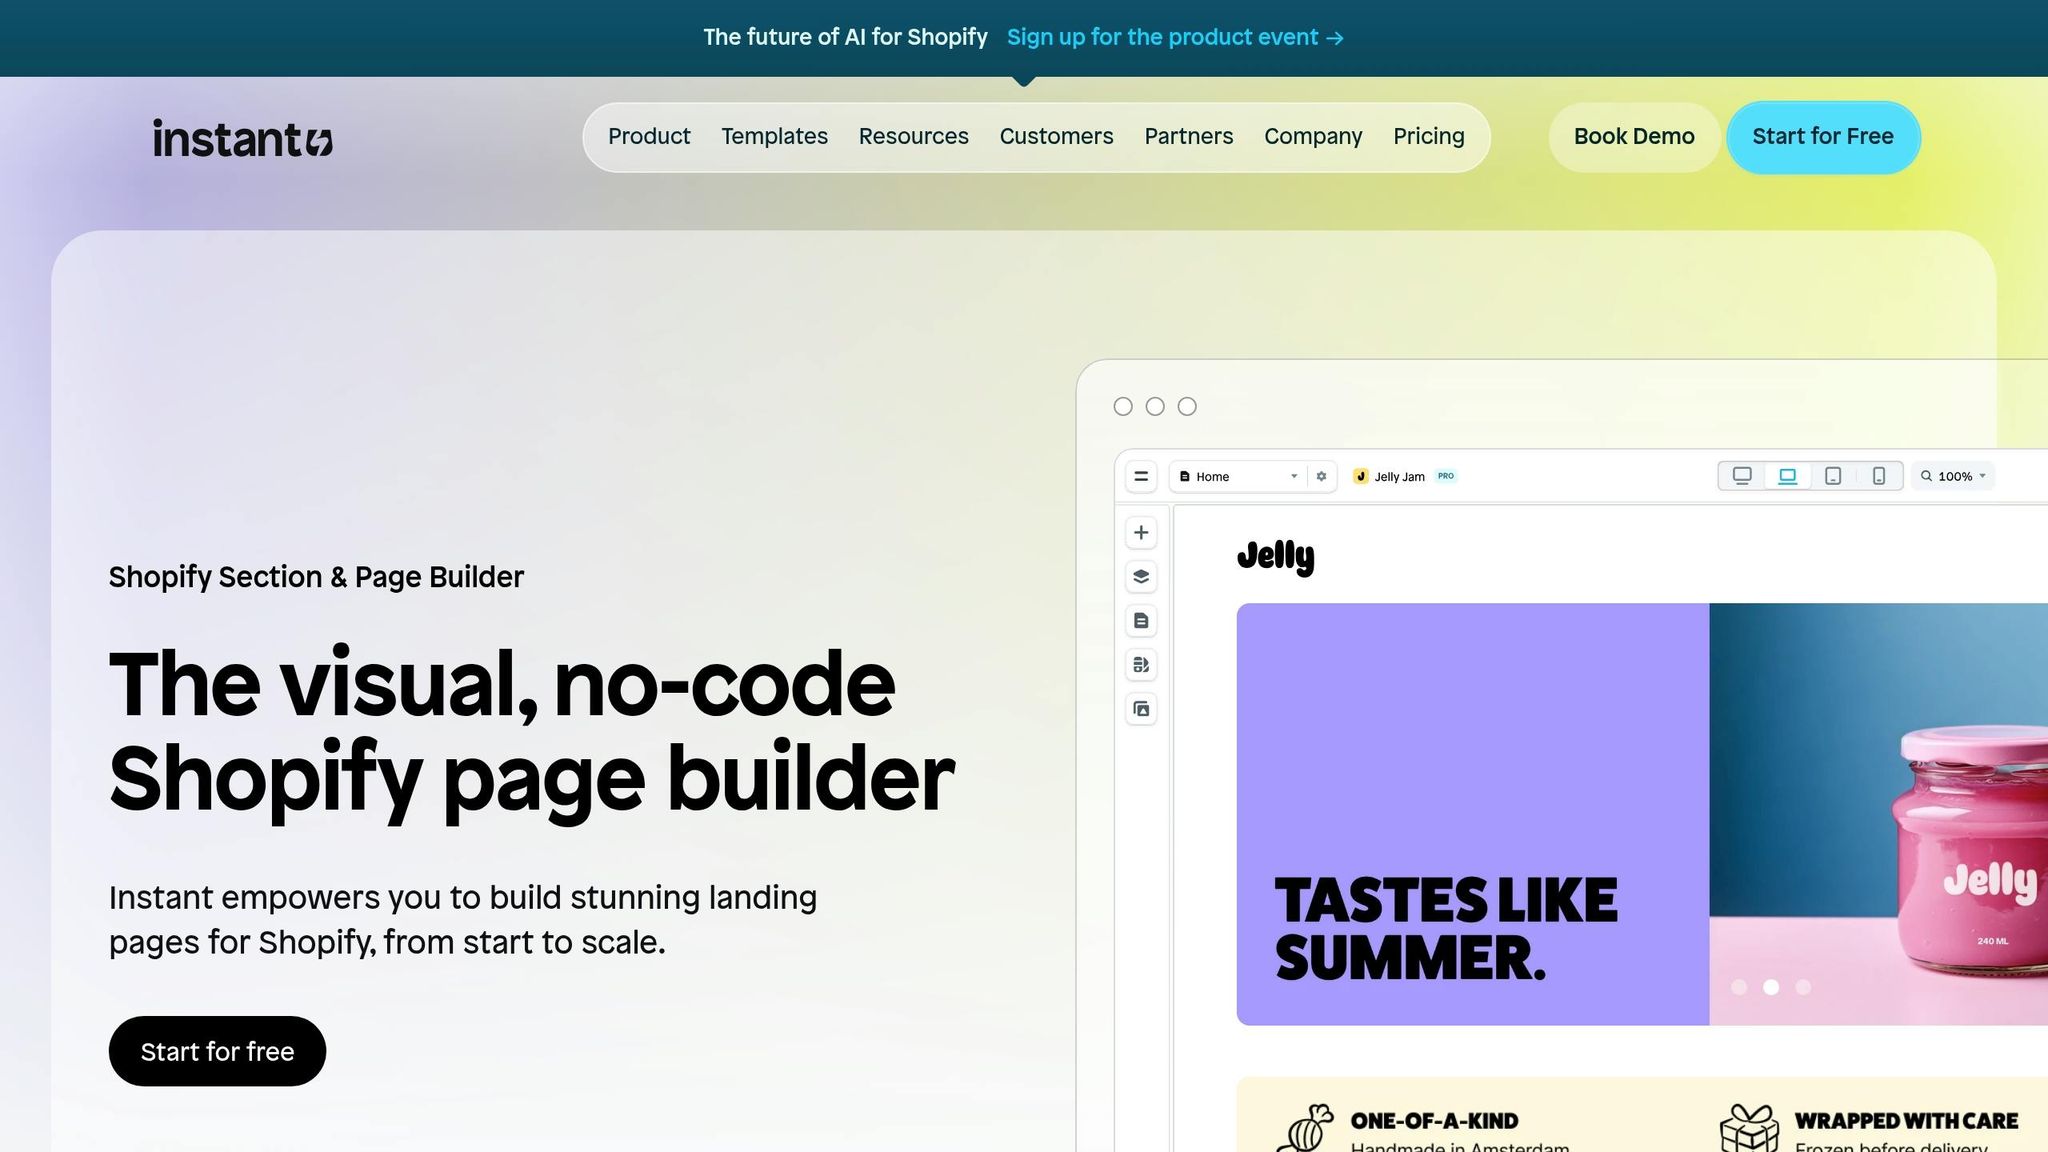
Task: Click the arrow after the product event link
Action: (x=1335, y=38)
